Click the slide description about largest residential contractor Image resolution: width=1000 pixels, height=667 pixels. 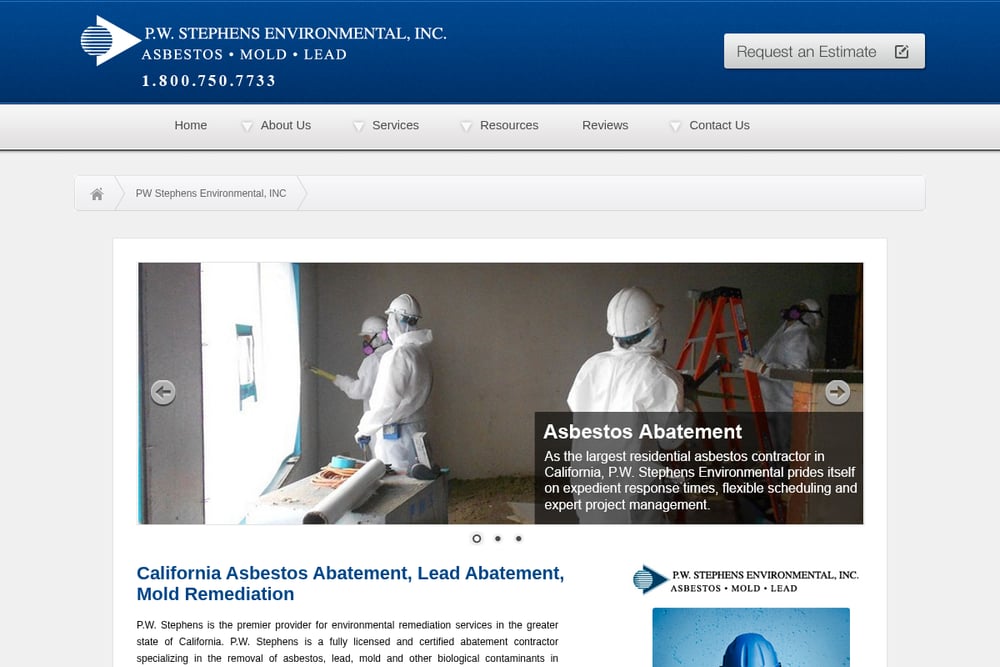[700, 481]
